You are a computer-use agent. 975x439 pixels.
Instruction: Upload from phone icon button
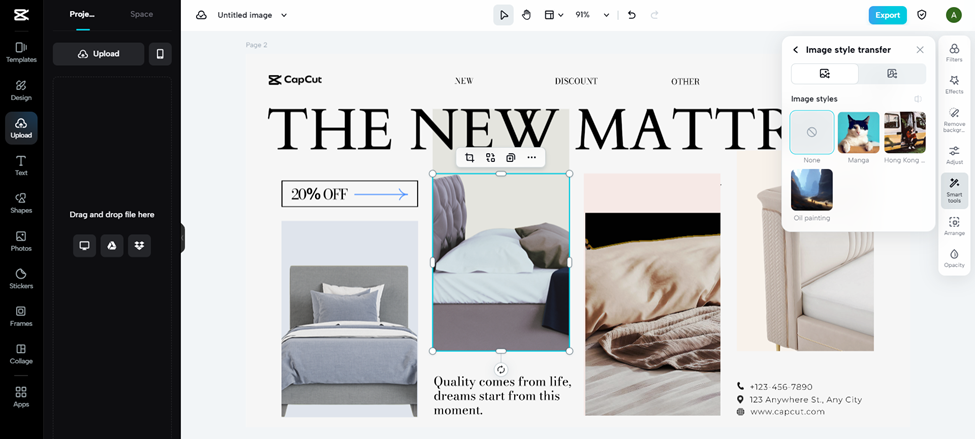click(x=160, y=54)
